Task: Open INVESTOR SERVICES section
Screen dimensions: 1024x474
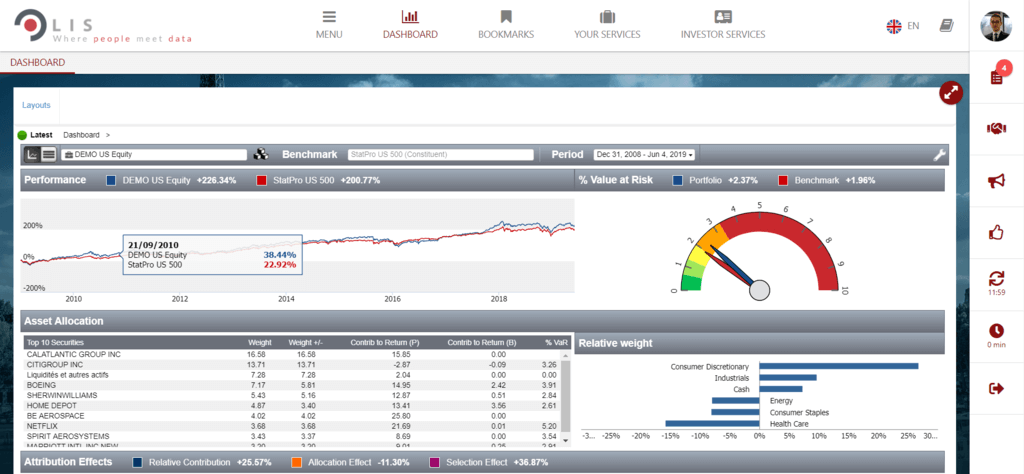Action: [723, 25]
